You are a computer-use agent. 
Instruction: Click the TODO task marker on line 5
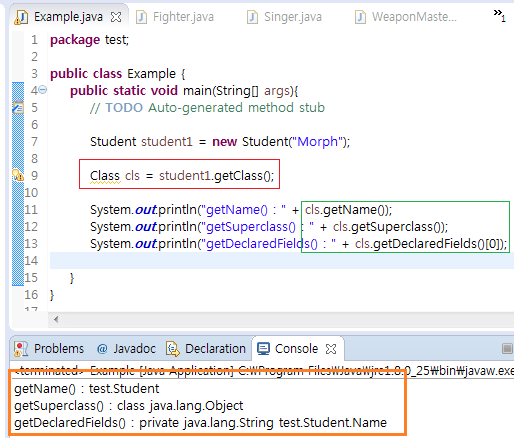coord(18,107)
